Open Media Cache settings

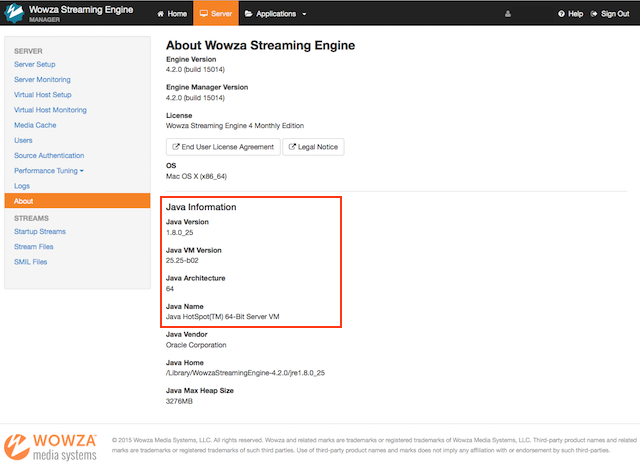click(x=35, y=125)
